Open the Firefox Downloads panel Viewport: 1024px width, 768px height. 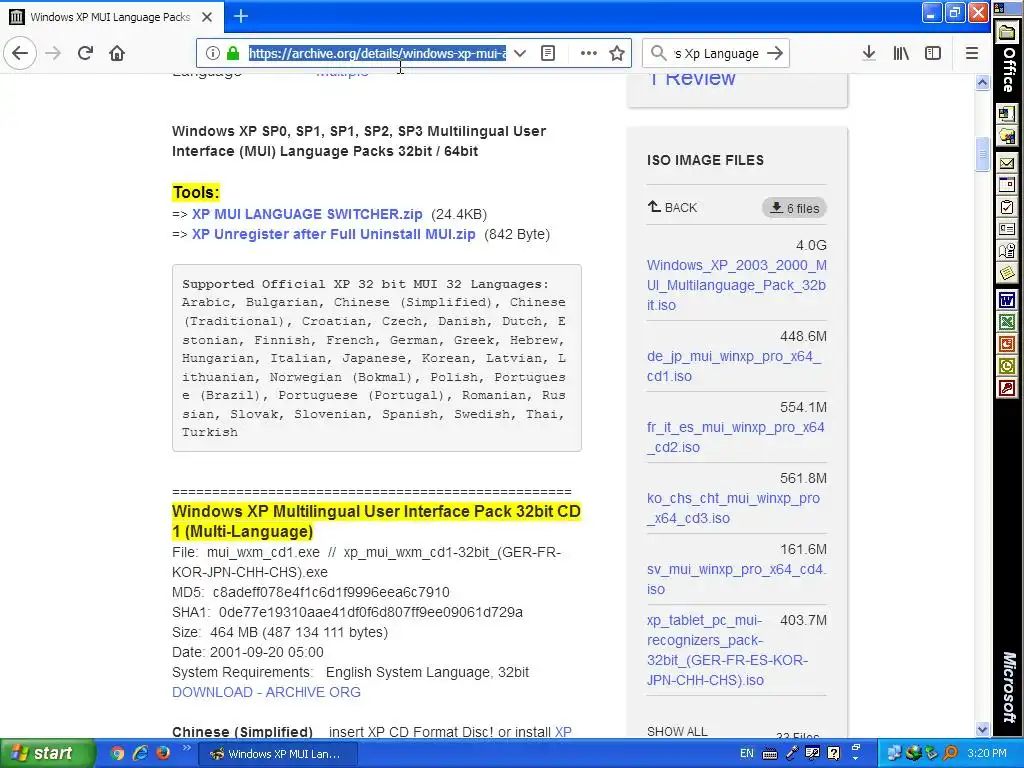[x=869, y=53]
